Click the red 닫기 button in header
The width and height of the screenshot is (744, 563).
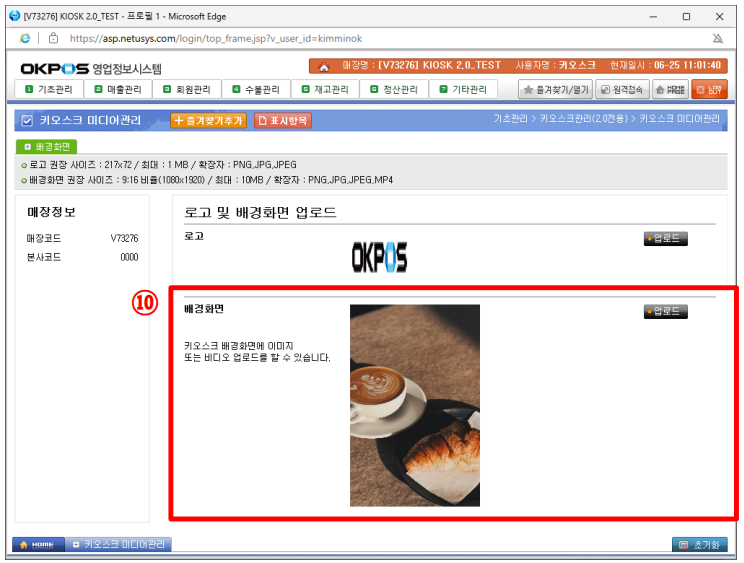tap(709, 90)
